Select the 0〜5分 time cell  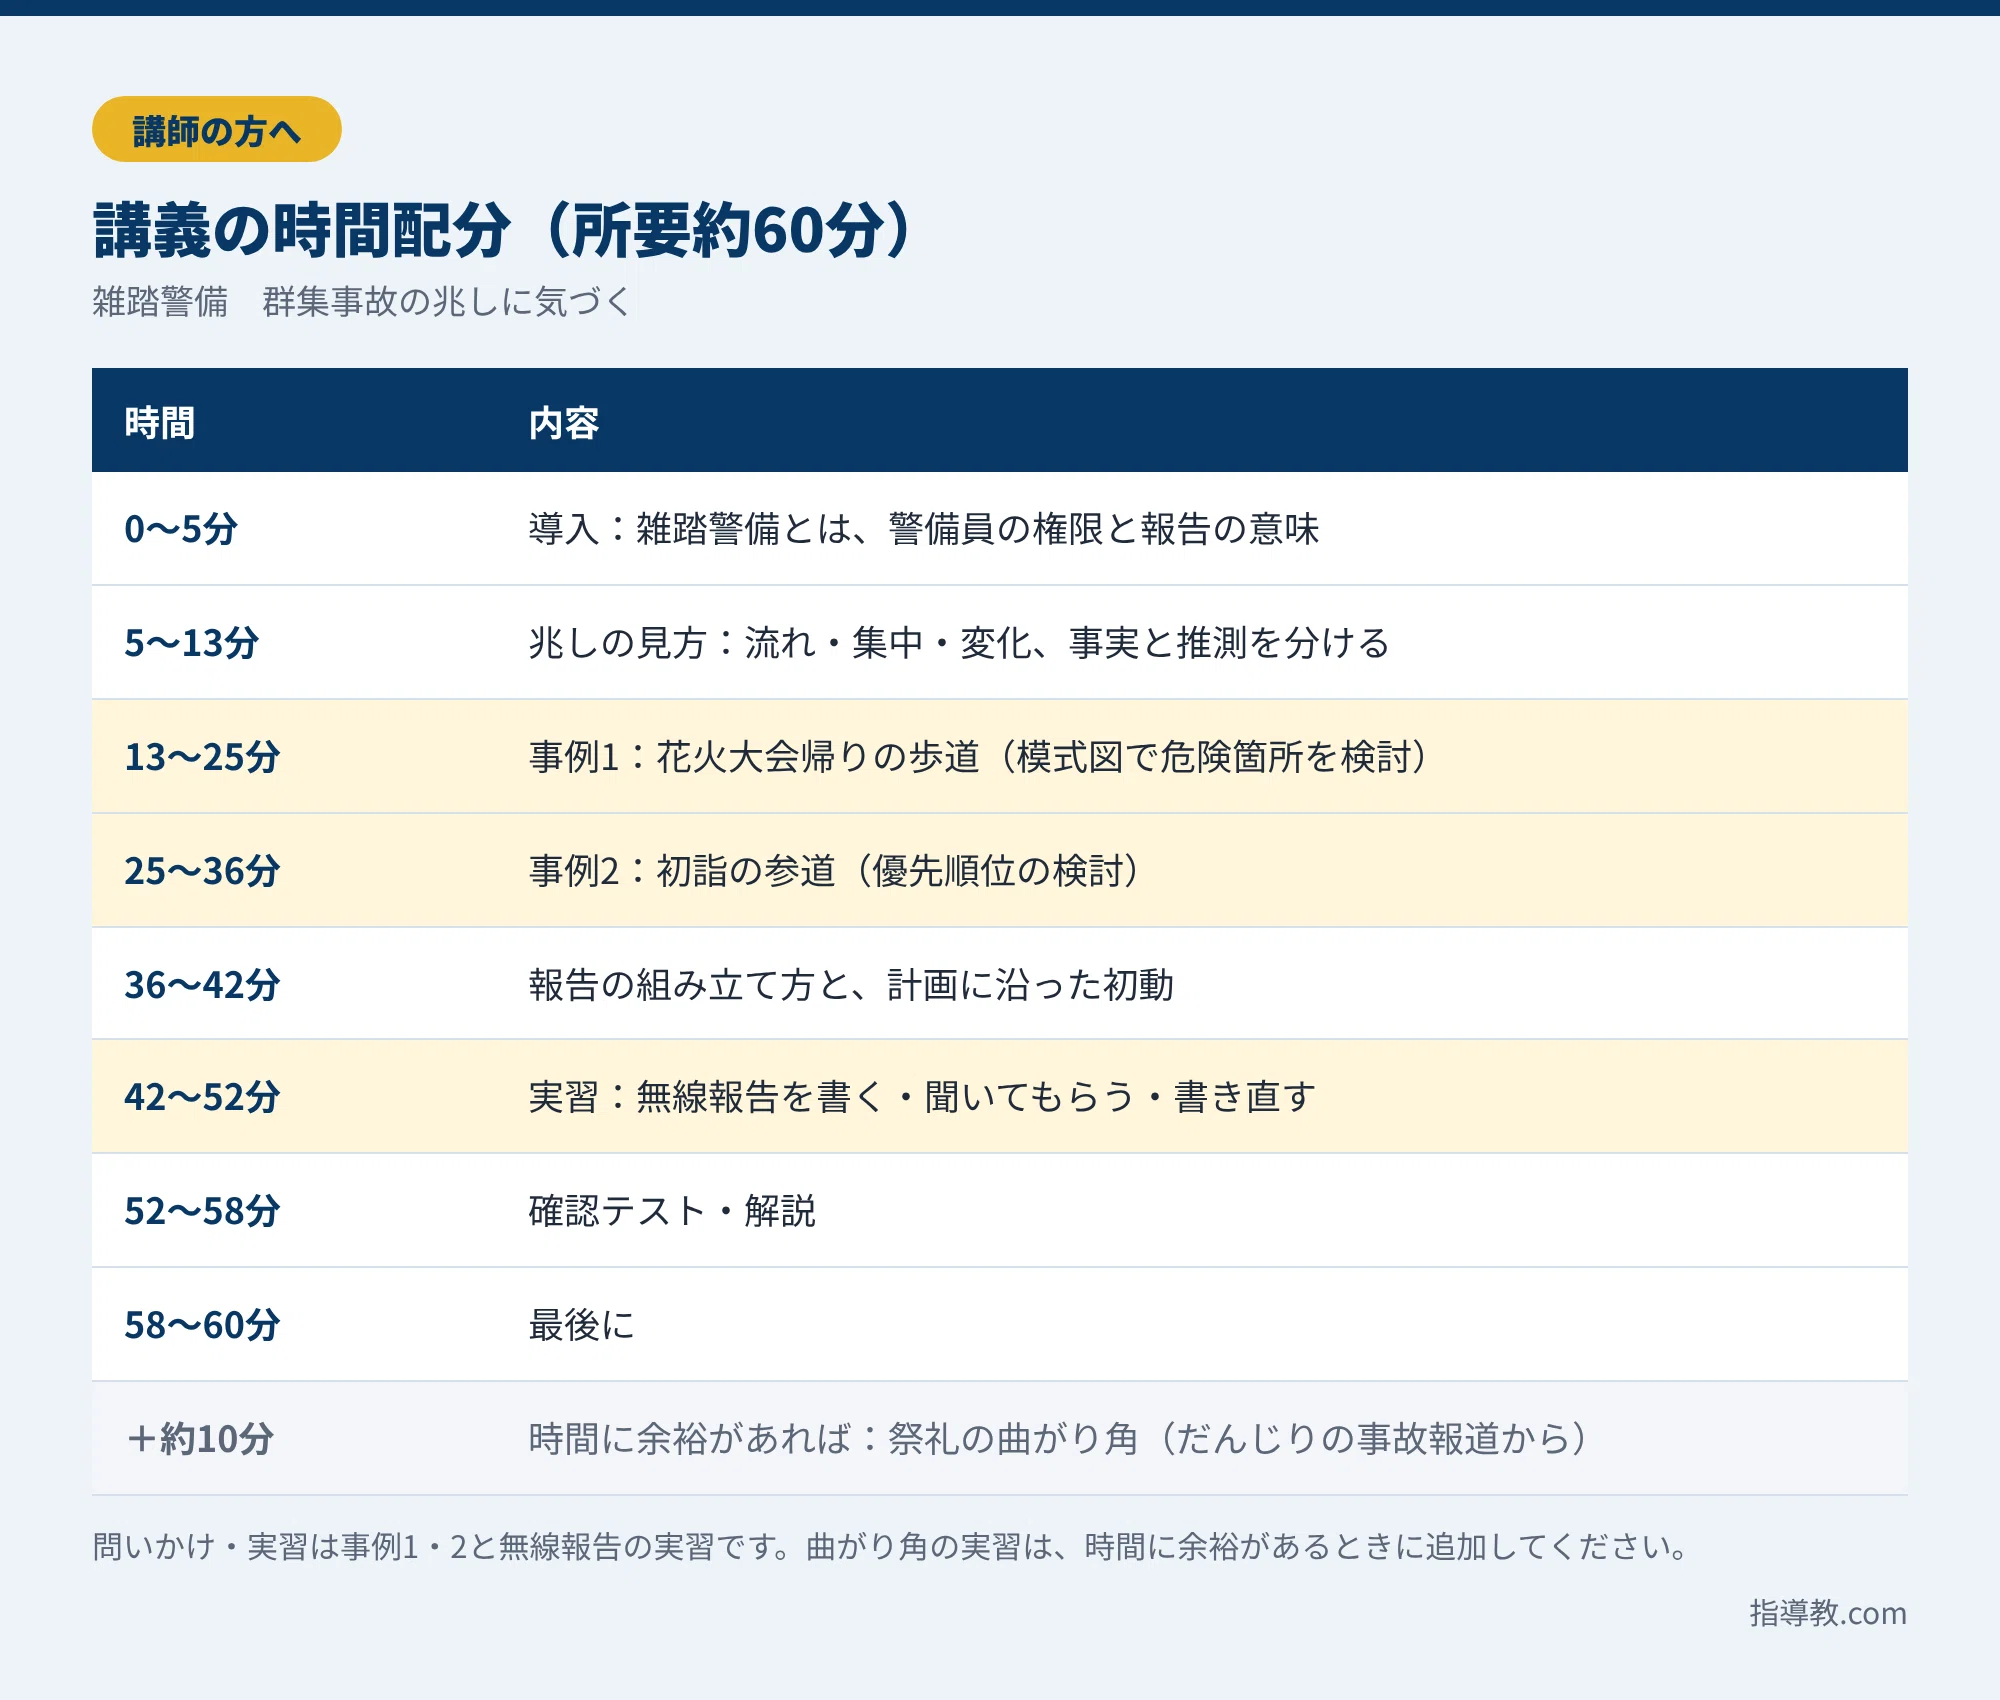click(x=181, y=529)
